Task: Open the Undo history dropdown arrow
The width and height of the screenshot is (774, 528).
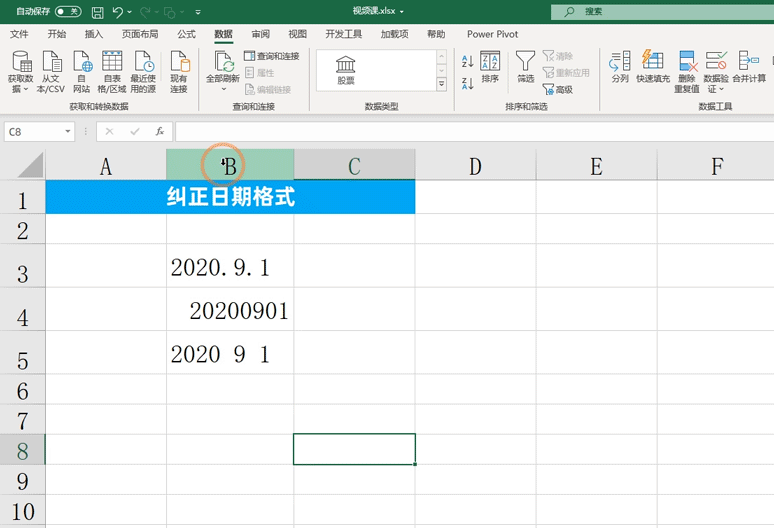Action: [x=130, y=12]
